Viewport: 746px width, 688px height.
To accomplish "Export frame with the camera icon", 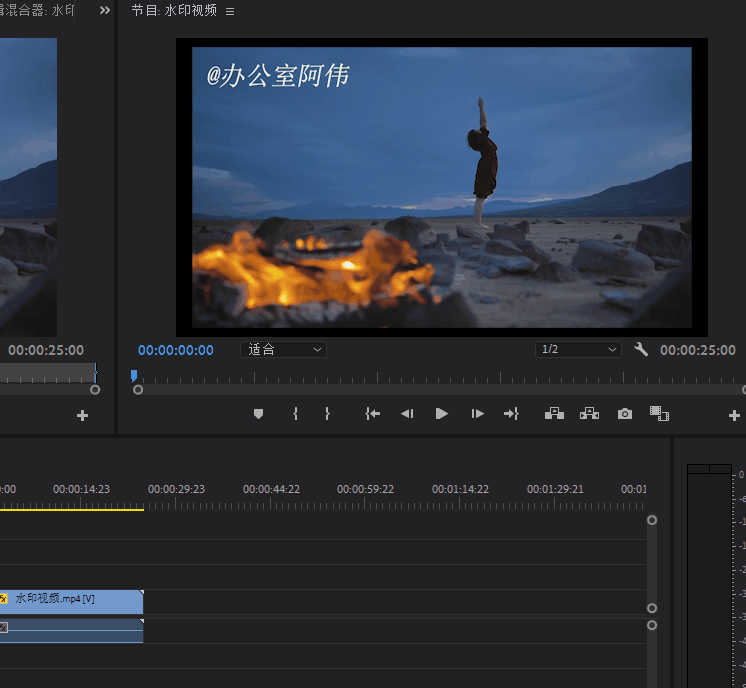I will [x=625, y=414].
